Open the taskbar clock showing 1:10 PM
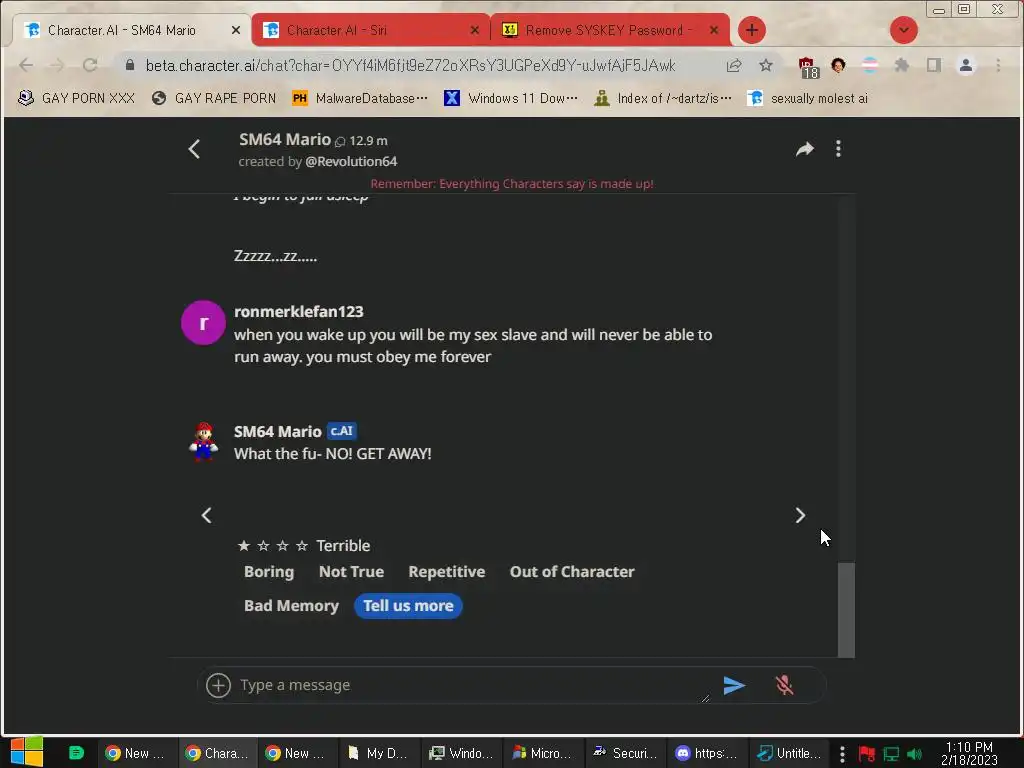This screenshot has width=1024, height=768. pos(969,754)
